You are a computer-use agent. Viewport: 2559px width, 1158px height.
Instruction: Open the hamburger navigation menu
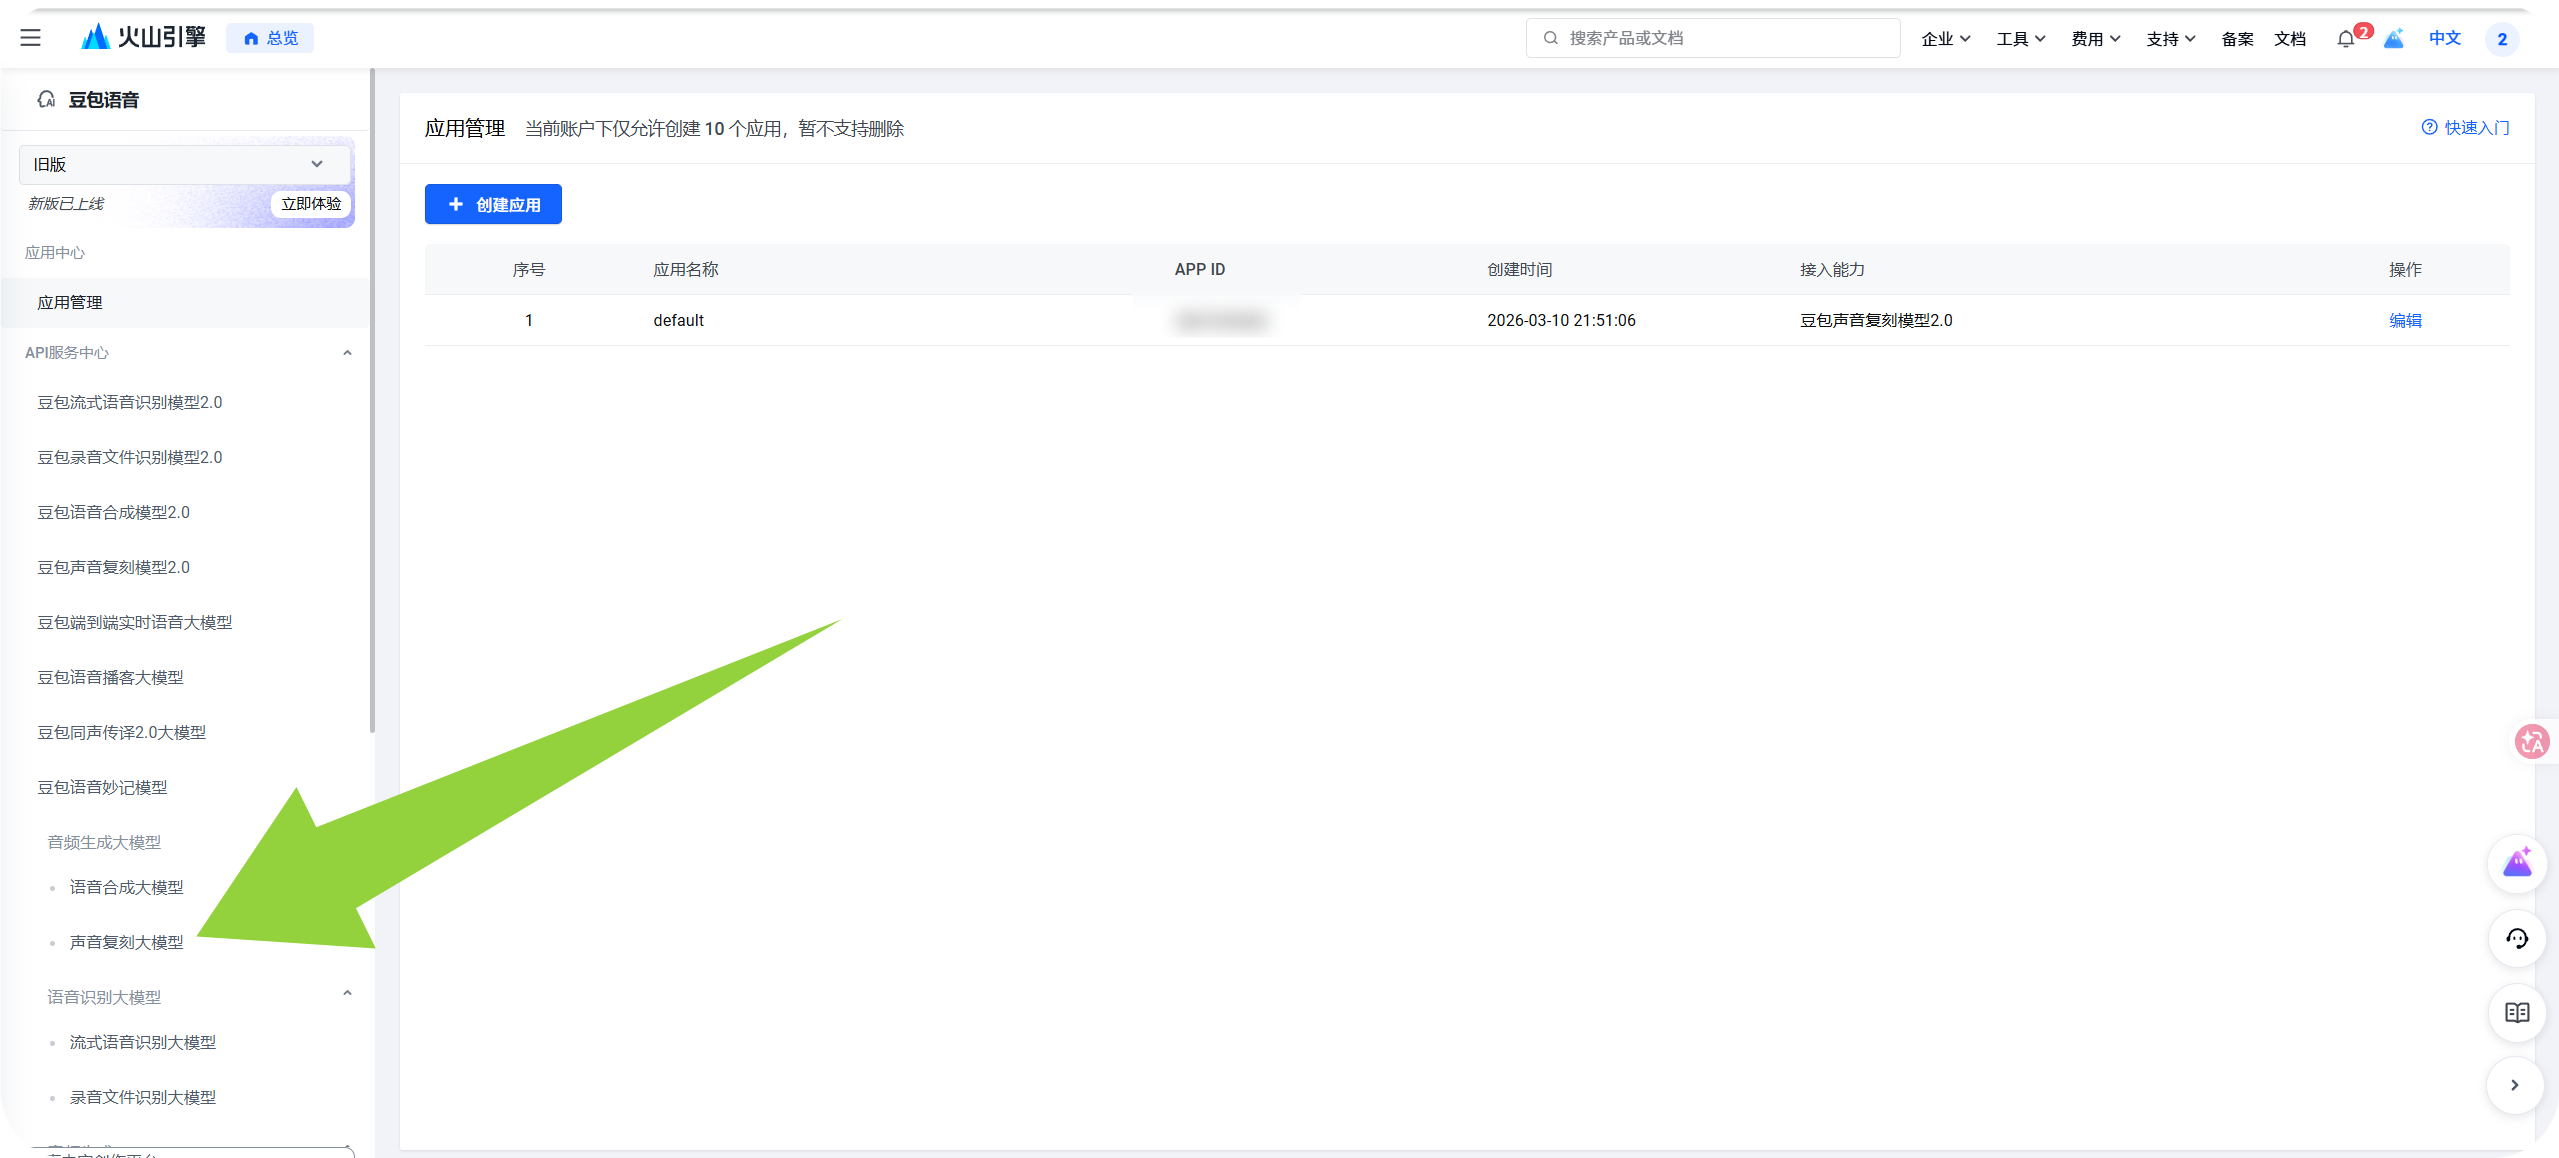(x=30, y=38)
